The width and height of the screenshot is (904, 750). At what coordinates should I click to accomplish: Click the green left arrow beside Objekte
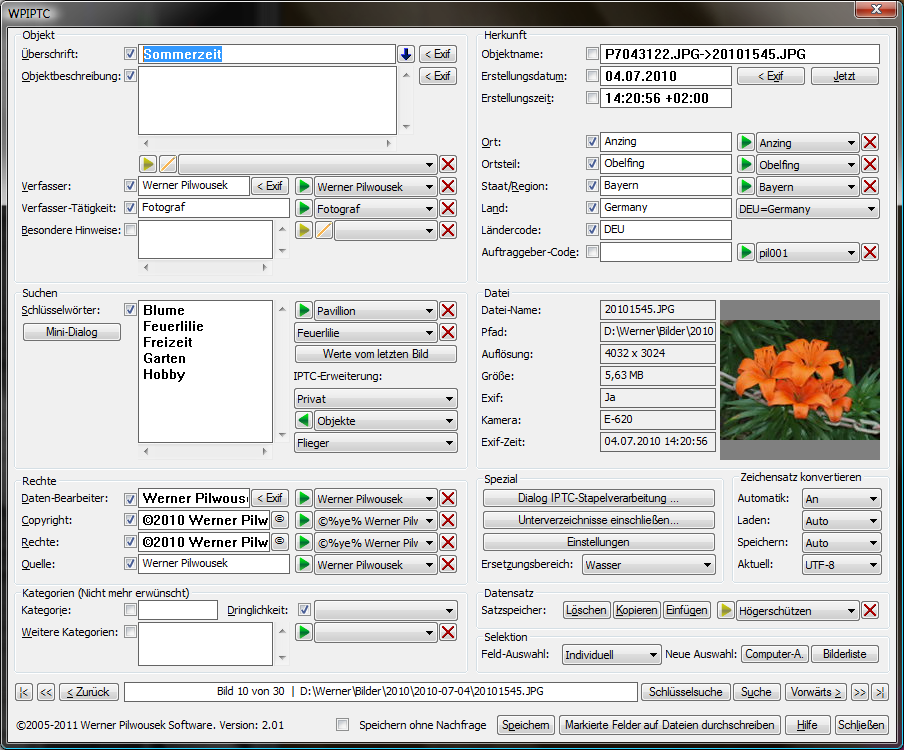click(304, 421)
